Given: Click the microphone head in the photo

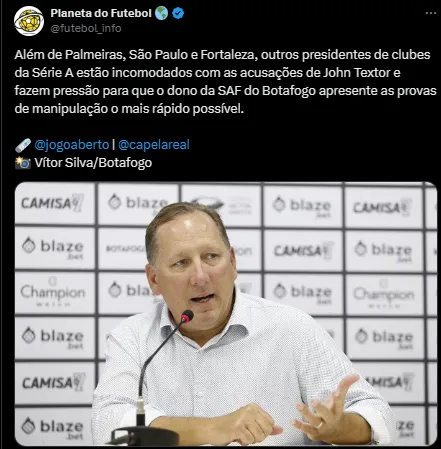Looking at the screenshot, I should 187,316.
